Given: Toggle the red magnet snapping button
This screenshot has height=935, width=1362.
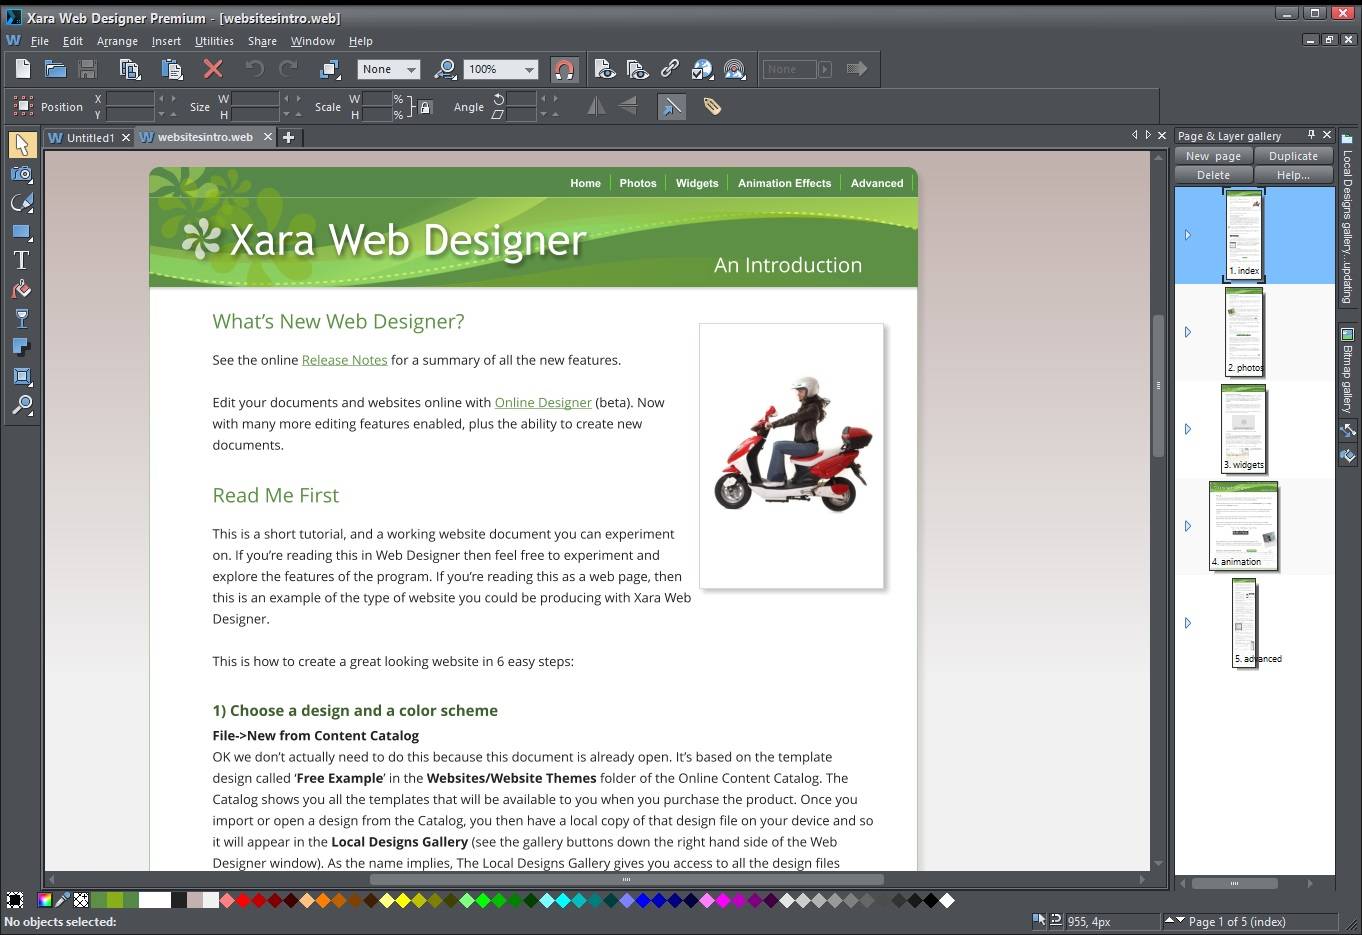Looking at the screenshot, I should tap(564, 69).
